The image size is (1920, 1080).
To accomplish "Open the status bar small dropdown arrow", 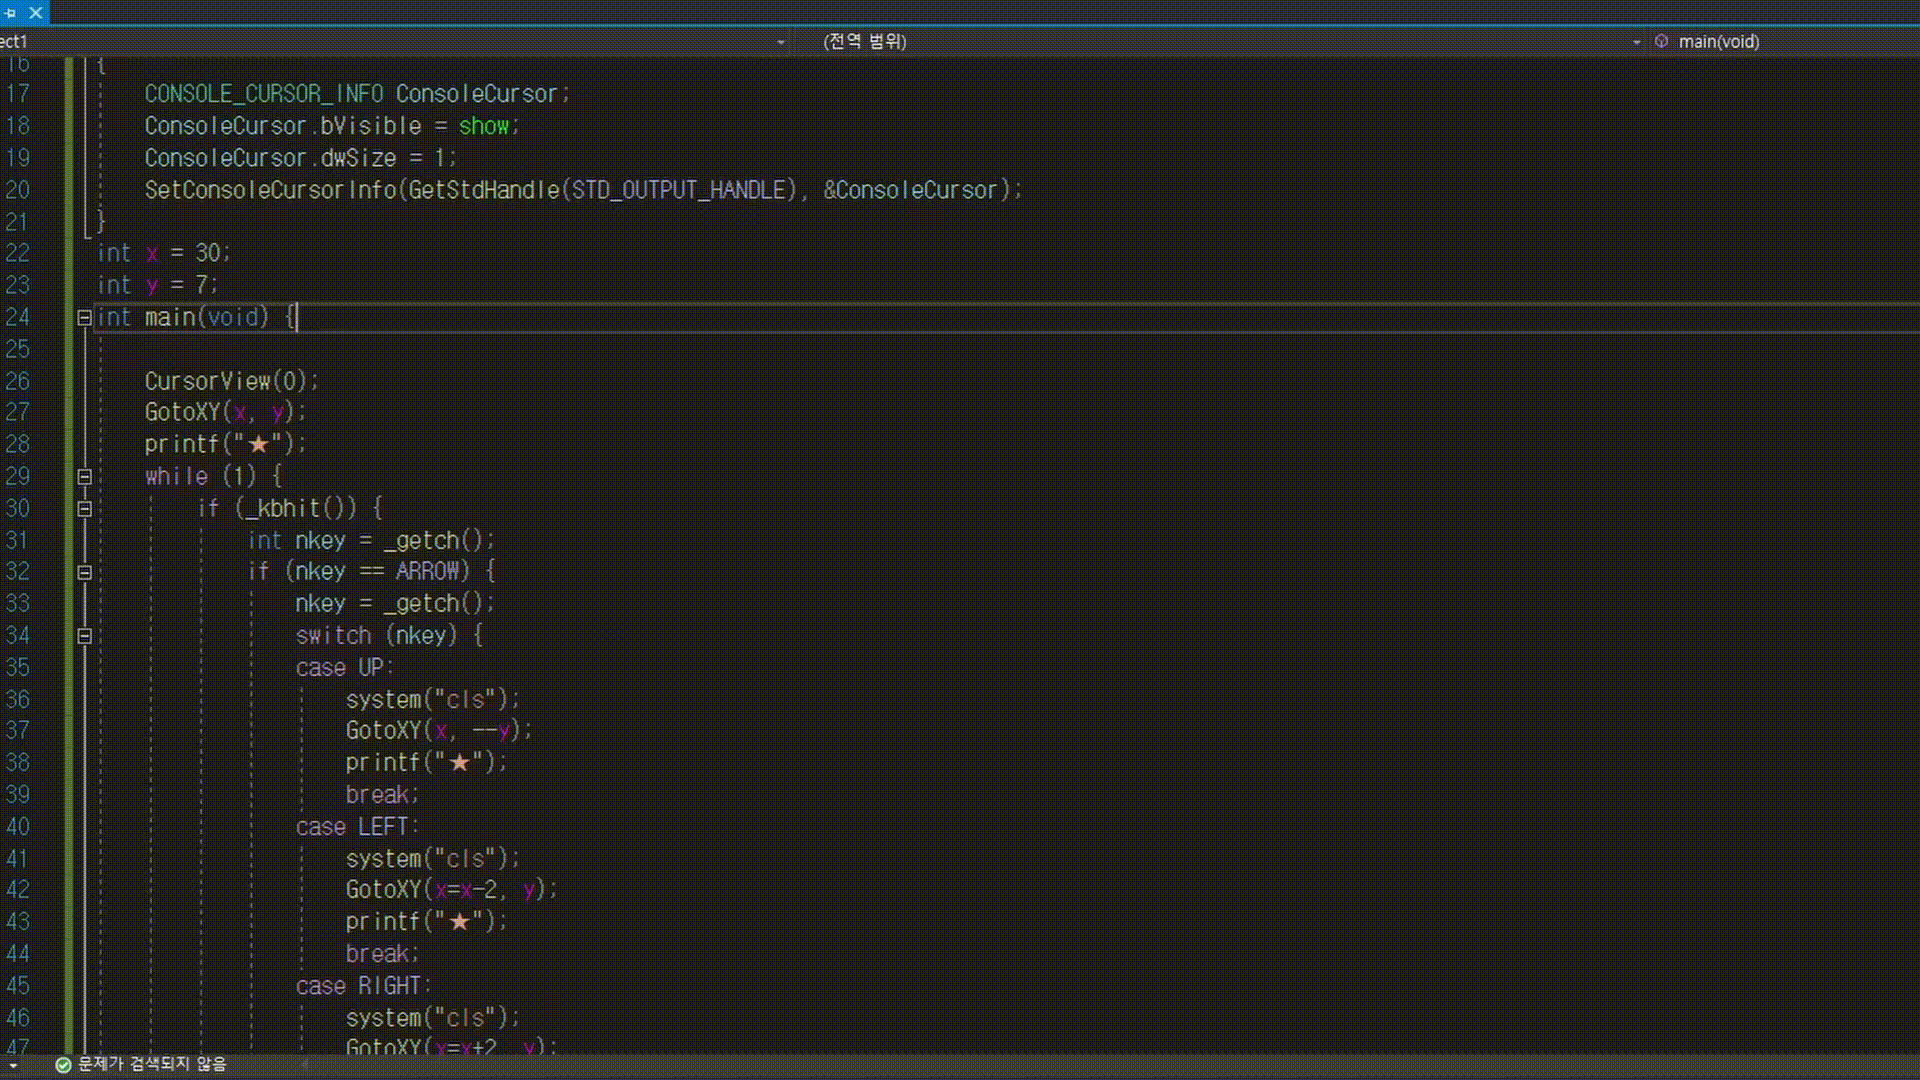I will tap(13, 1066).
